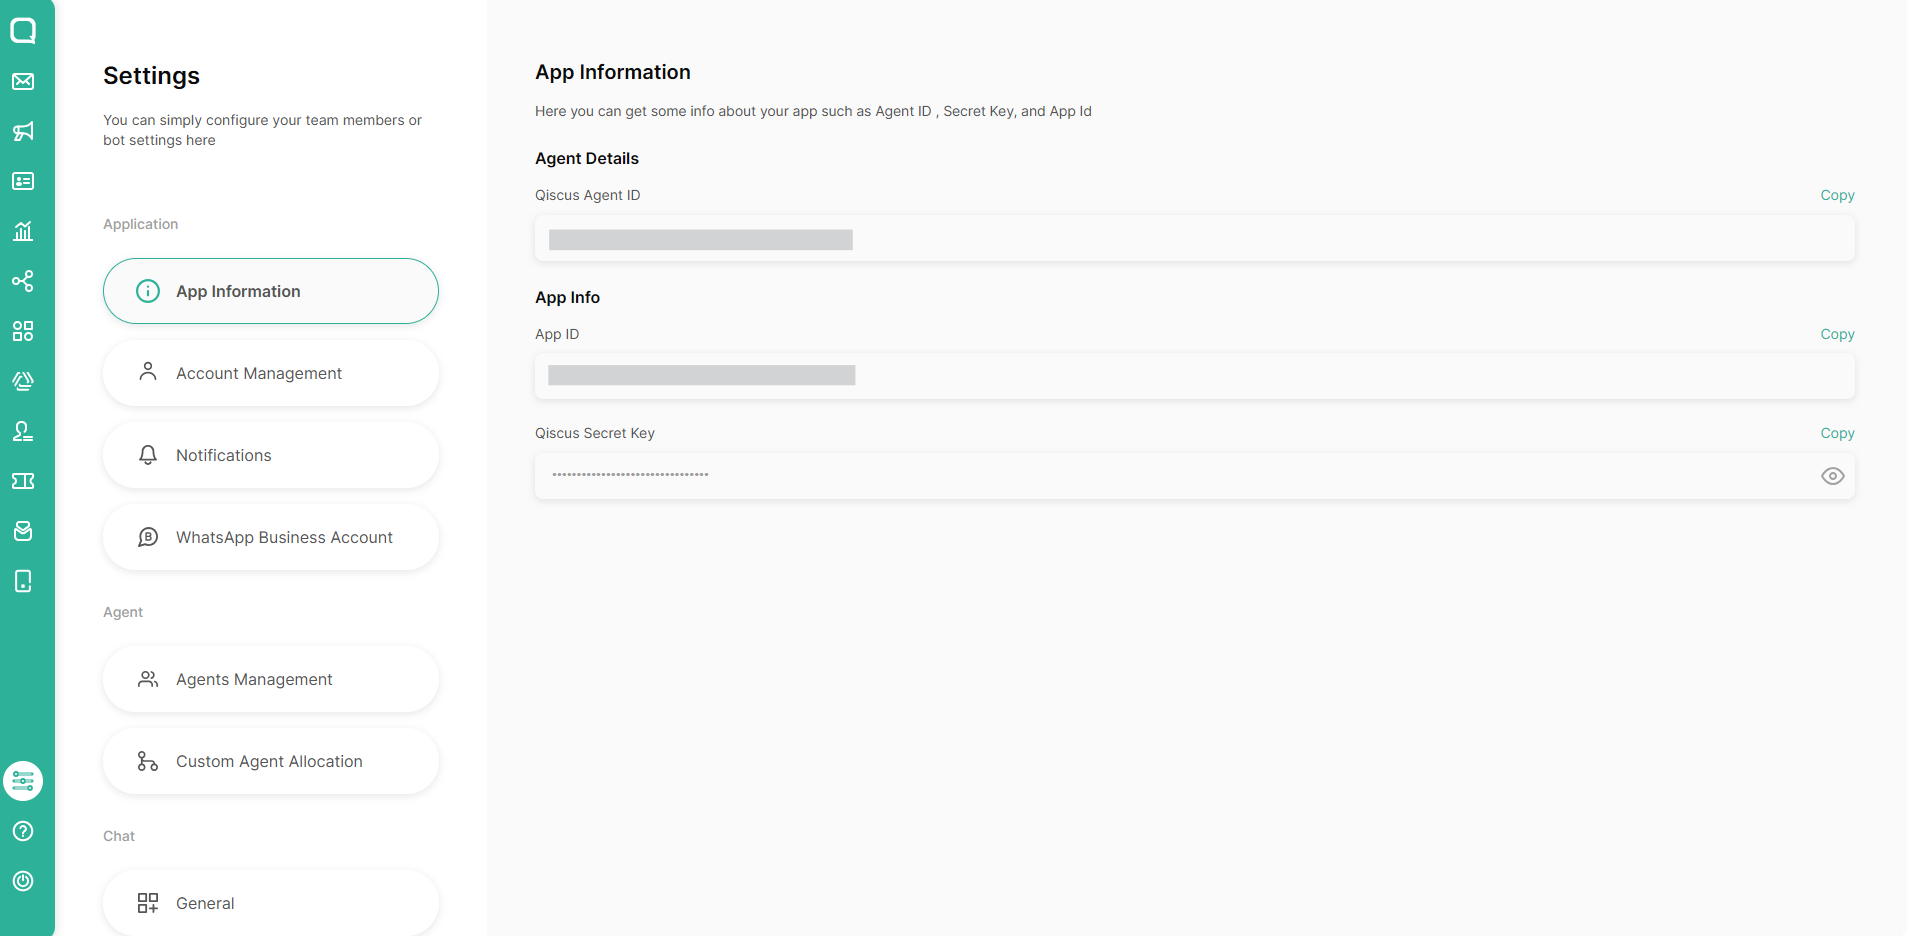This screenshot has width=1907, height=936.
Task: Copy the Qiscus Agent ID
Action: point(1837,195)
